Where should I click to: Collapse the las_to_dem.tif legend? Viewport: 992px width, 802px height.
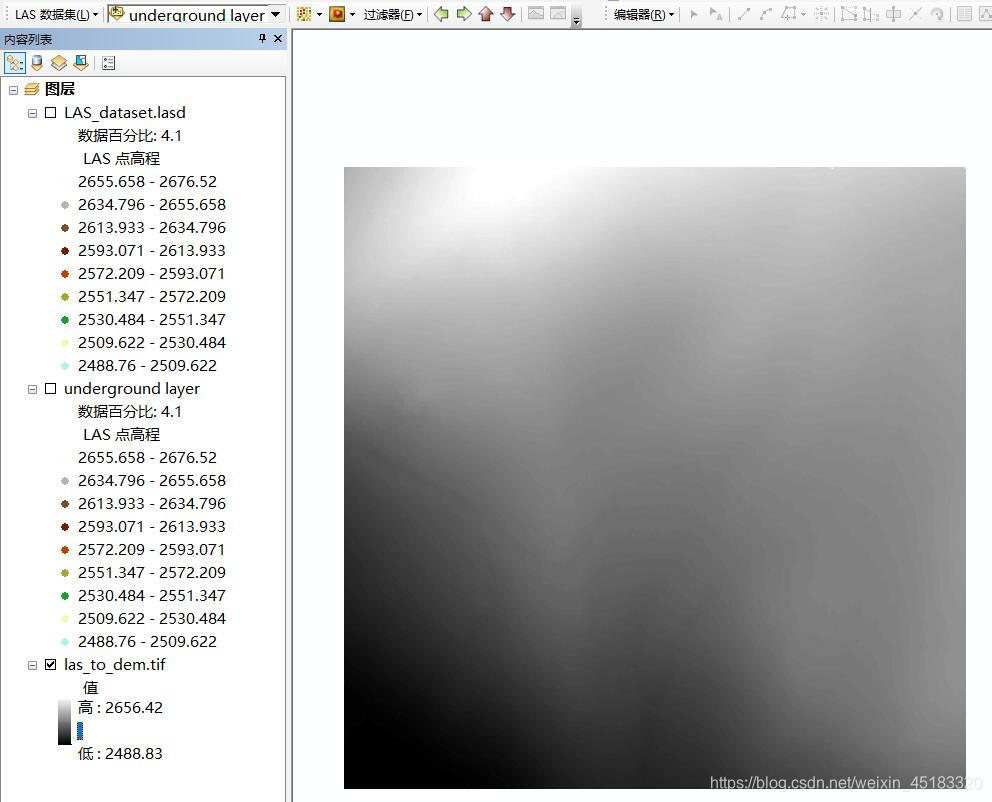[x=32, y=665]
